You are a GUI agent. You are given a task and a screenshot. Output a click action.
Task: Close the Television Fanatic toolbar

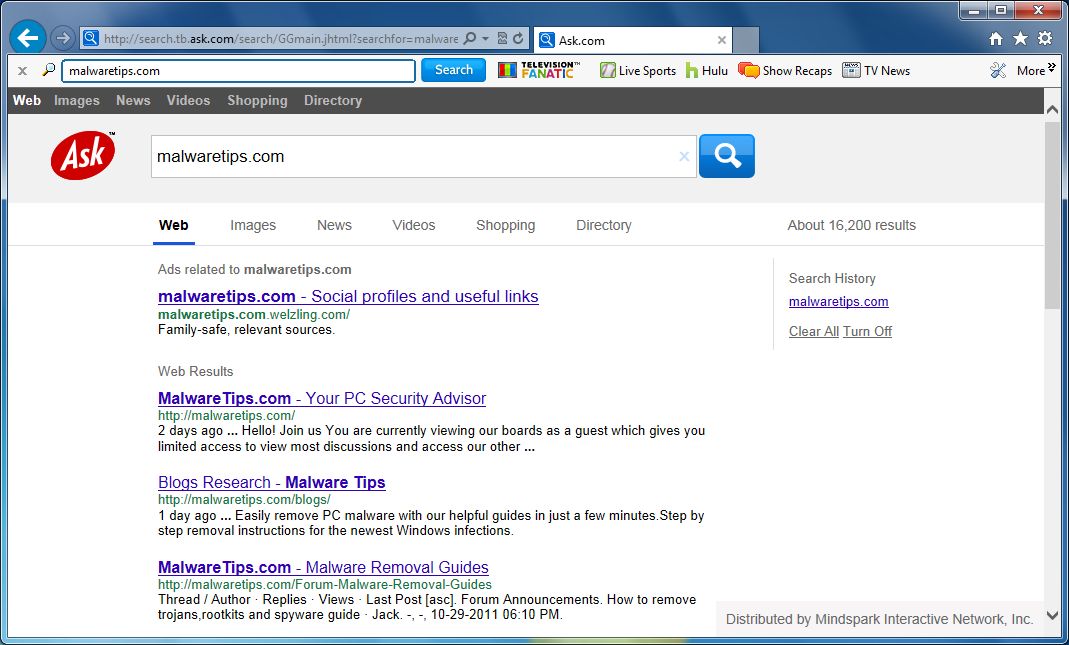click(22, 70)
